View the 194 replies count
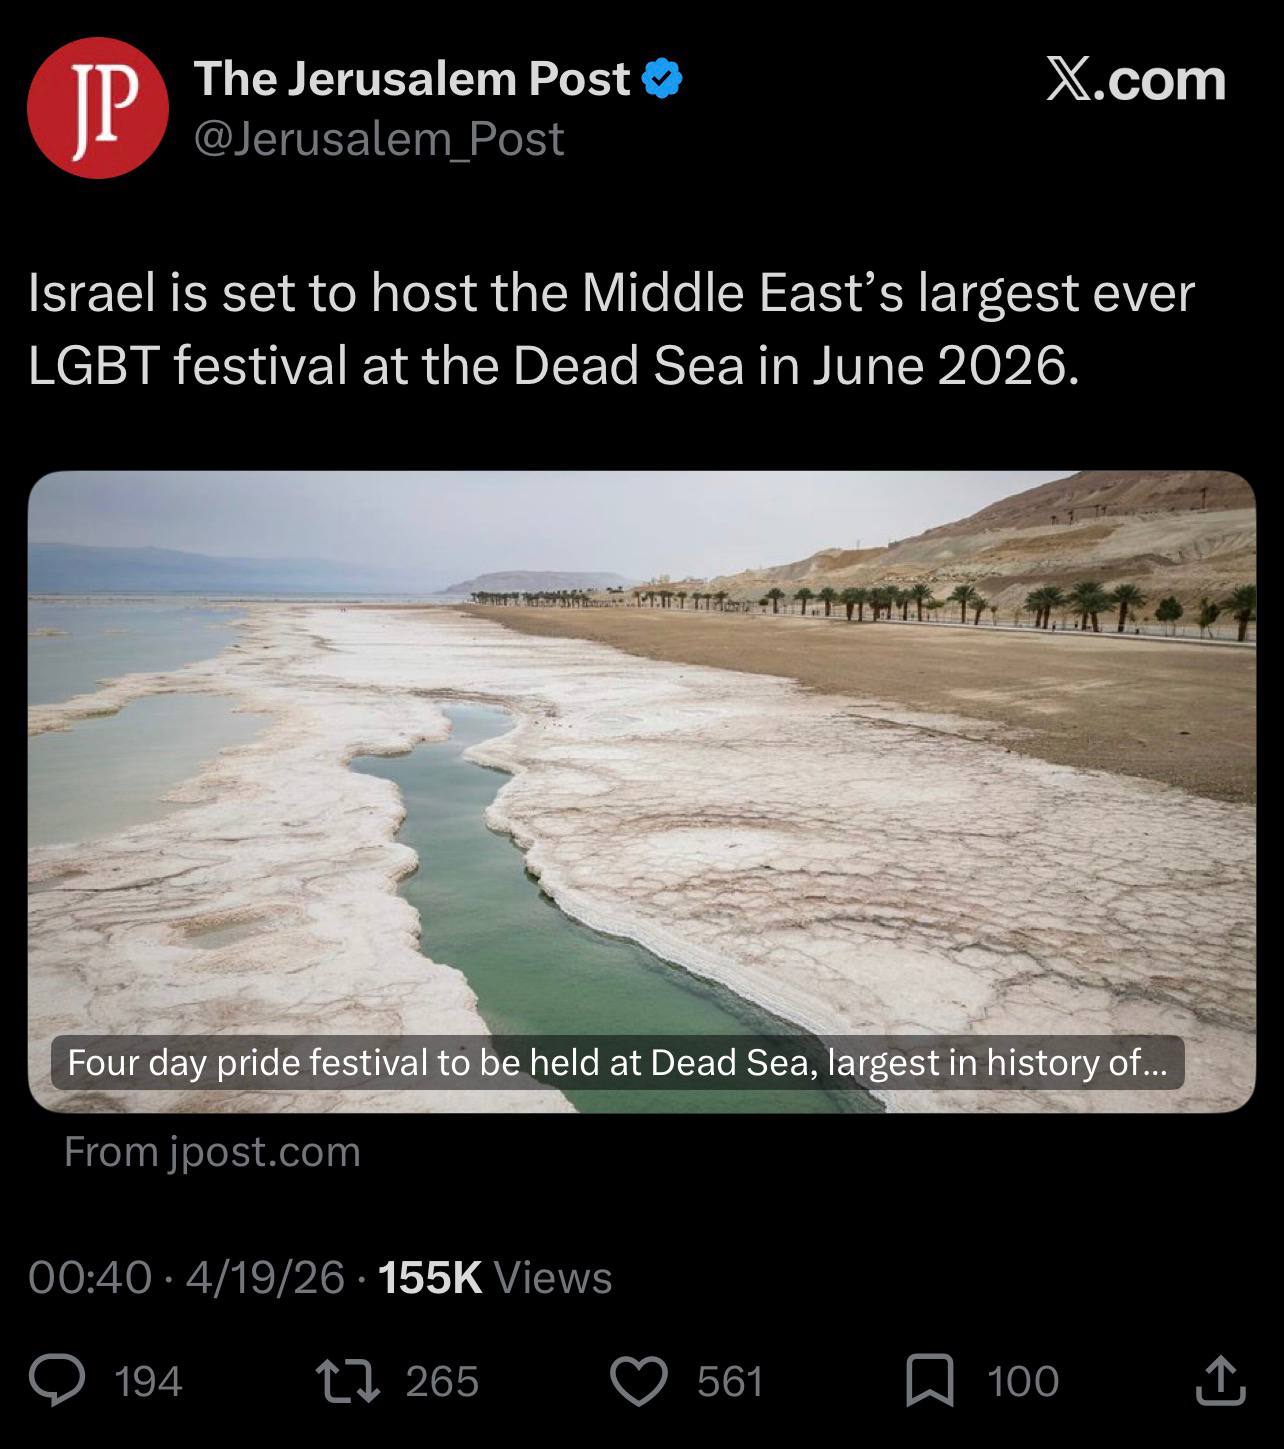This screenshot has height=1449, width=1284. [148, 1381]
